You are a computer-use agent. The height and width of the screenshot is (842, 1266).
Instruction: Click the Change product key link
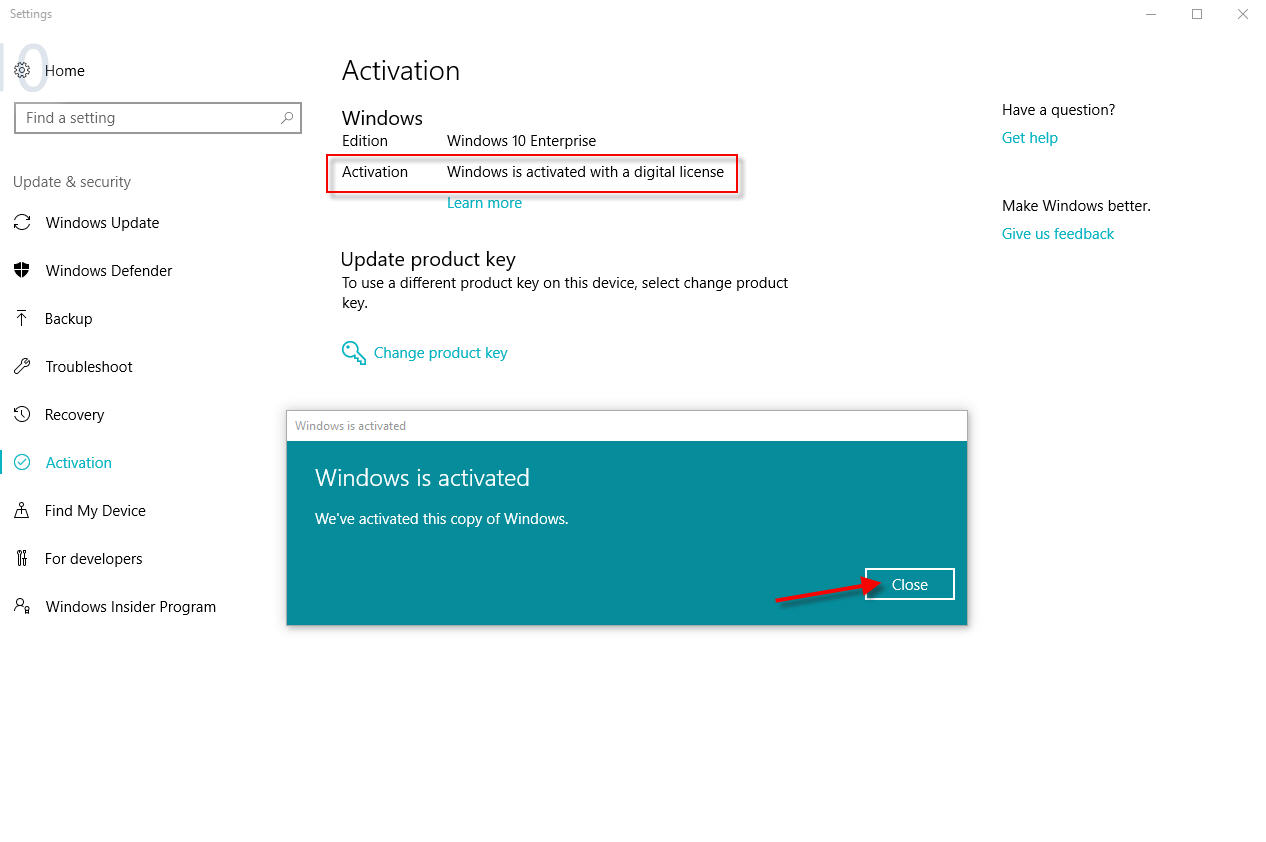click(440, 353)
